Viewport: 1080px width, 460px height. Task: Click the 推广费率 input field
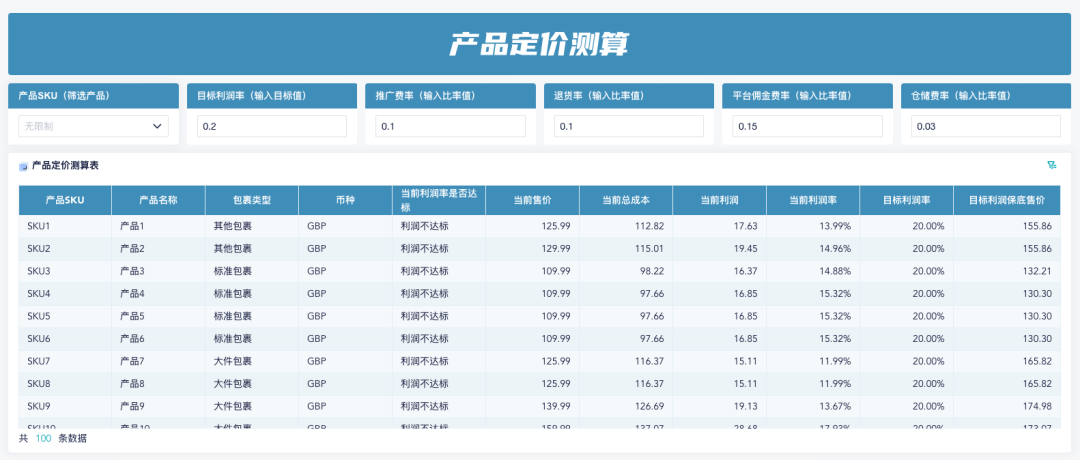click(450, 126)
